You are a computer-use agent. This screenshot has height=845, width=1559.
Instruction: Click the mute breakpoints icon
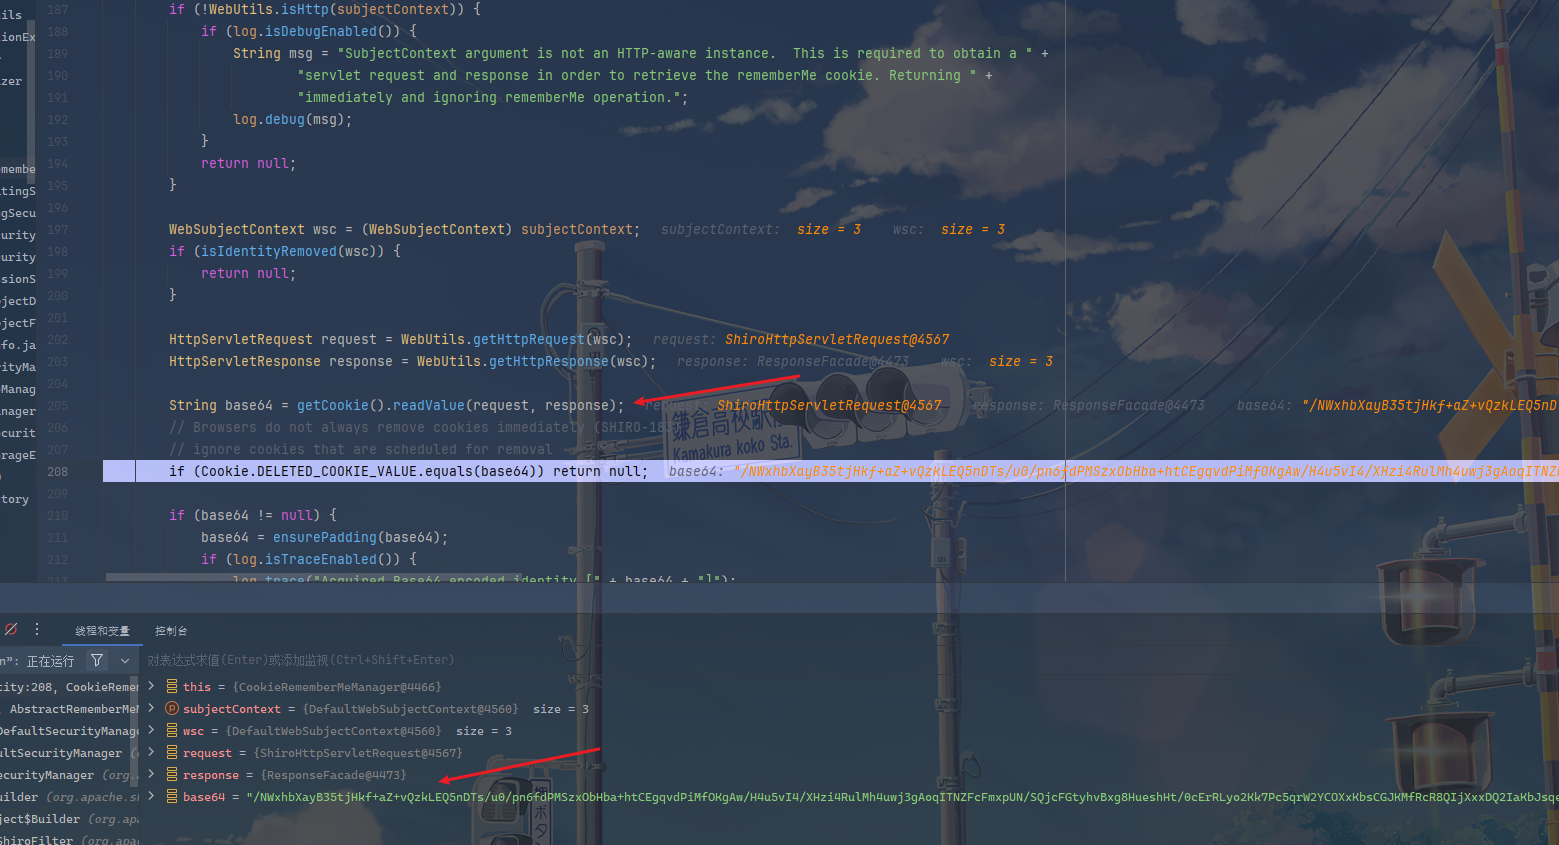click(x=11, y=629)
